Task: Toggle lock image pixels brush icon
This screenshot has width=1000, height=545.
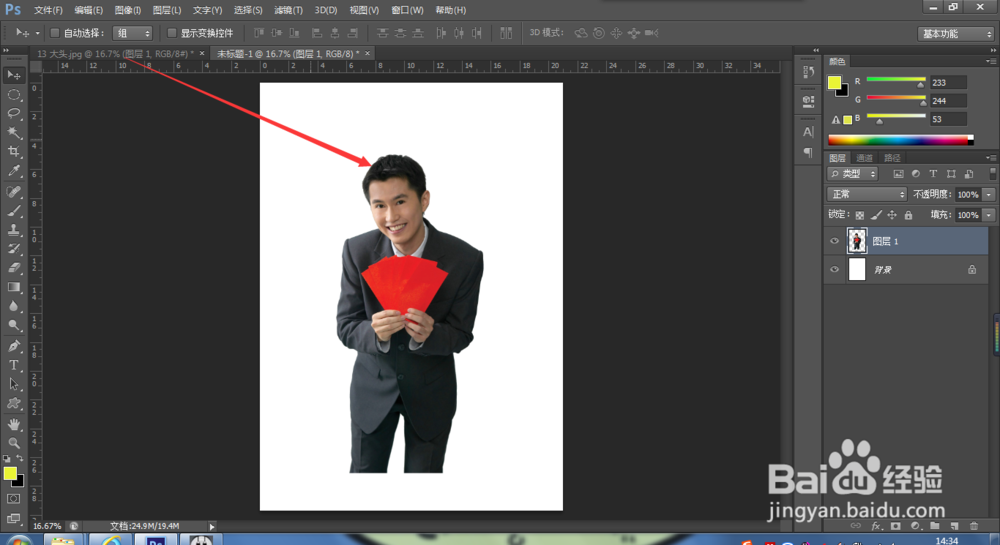Action: click(x=876, y=215)
